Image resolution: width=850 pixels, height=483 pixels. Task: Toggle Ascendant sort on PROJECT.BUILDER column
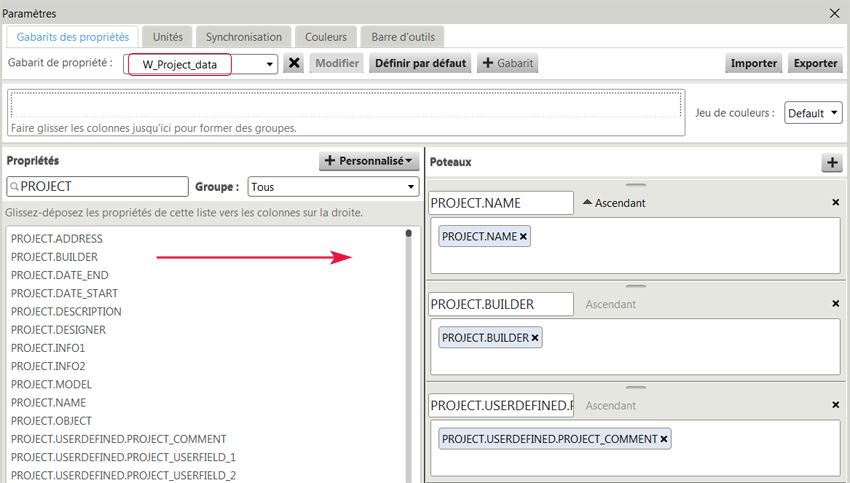[610, 304]
